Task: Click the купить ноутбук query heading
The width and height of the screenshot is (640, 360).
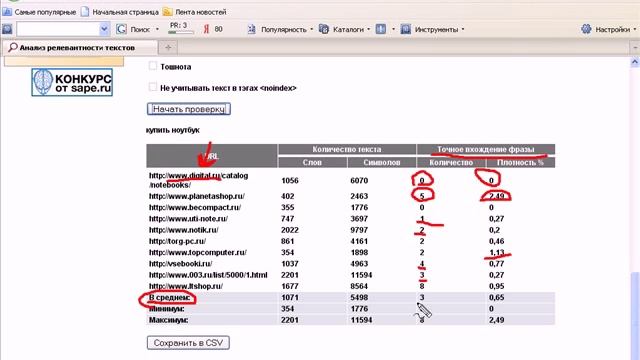Action: (173, 130)
